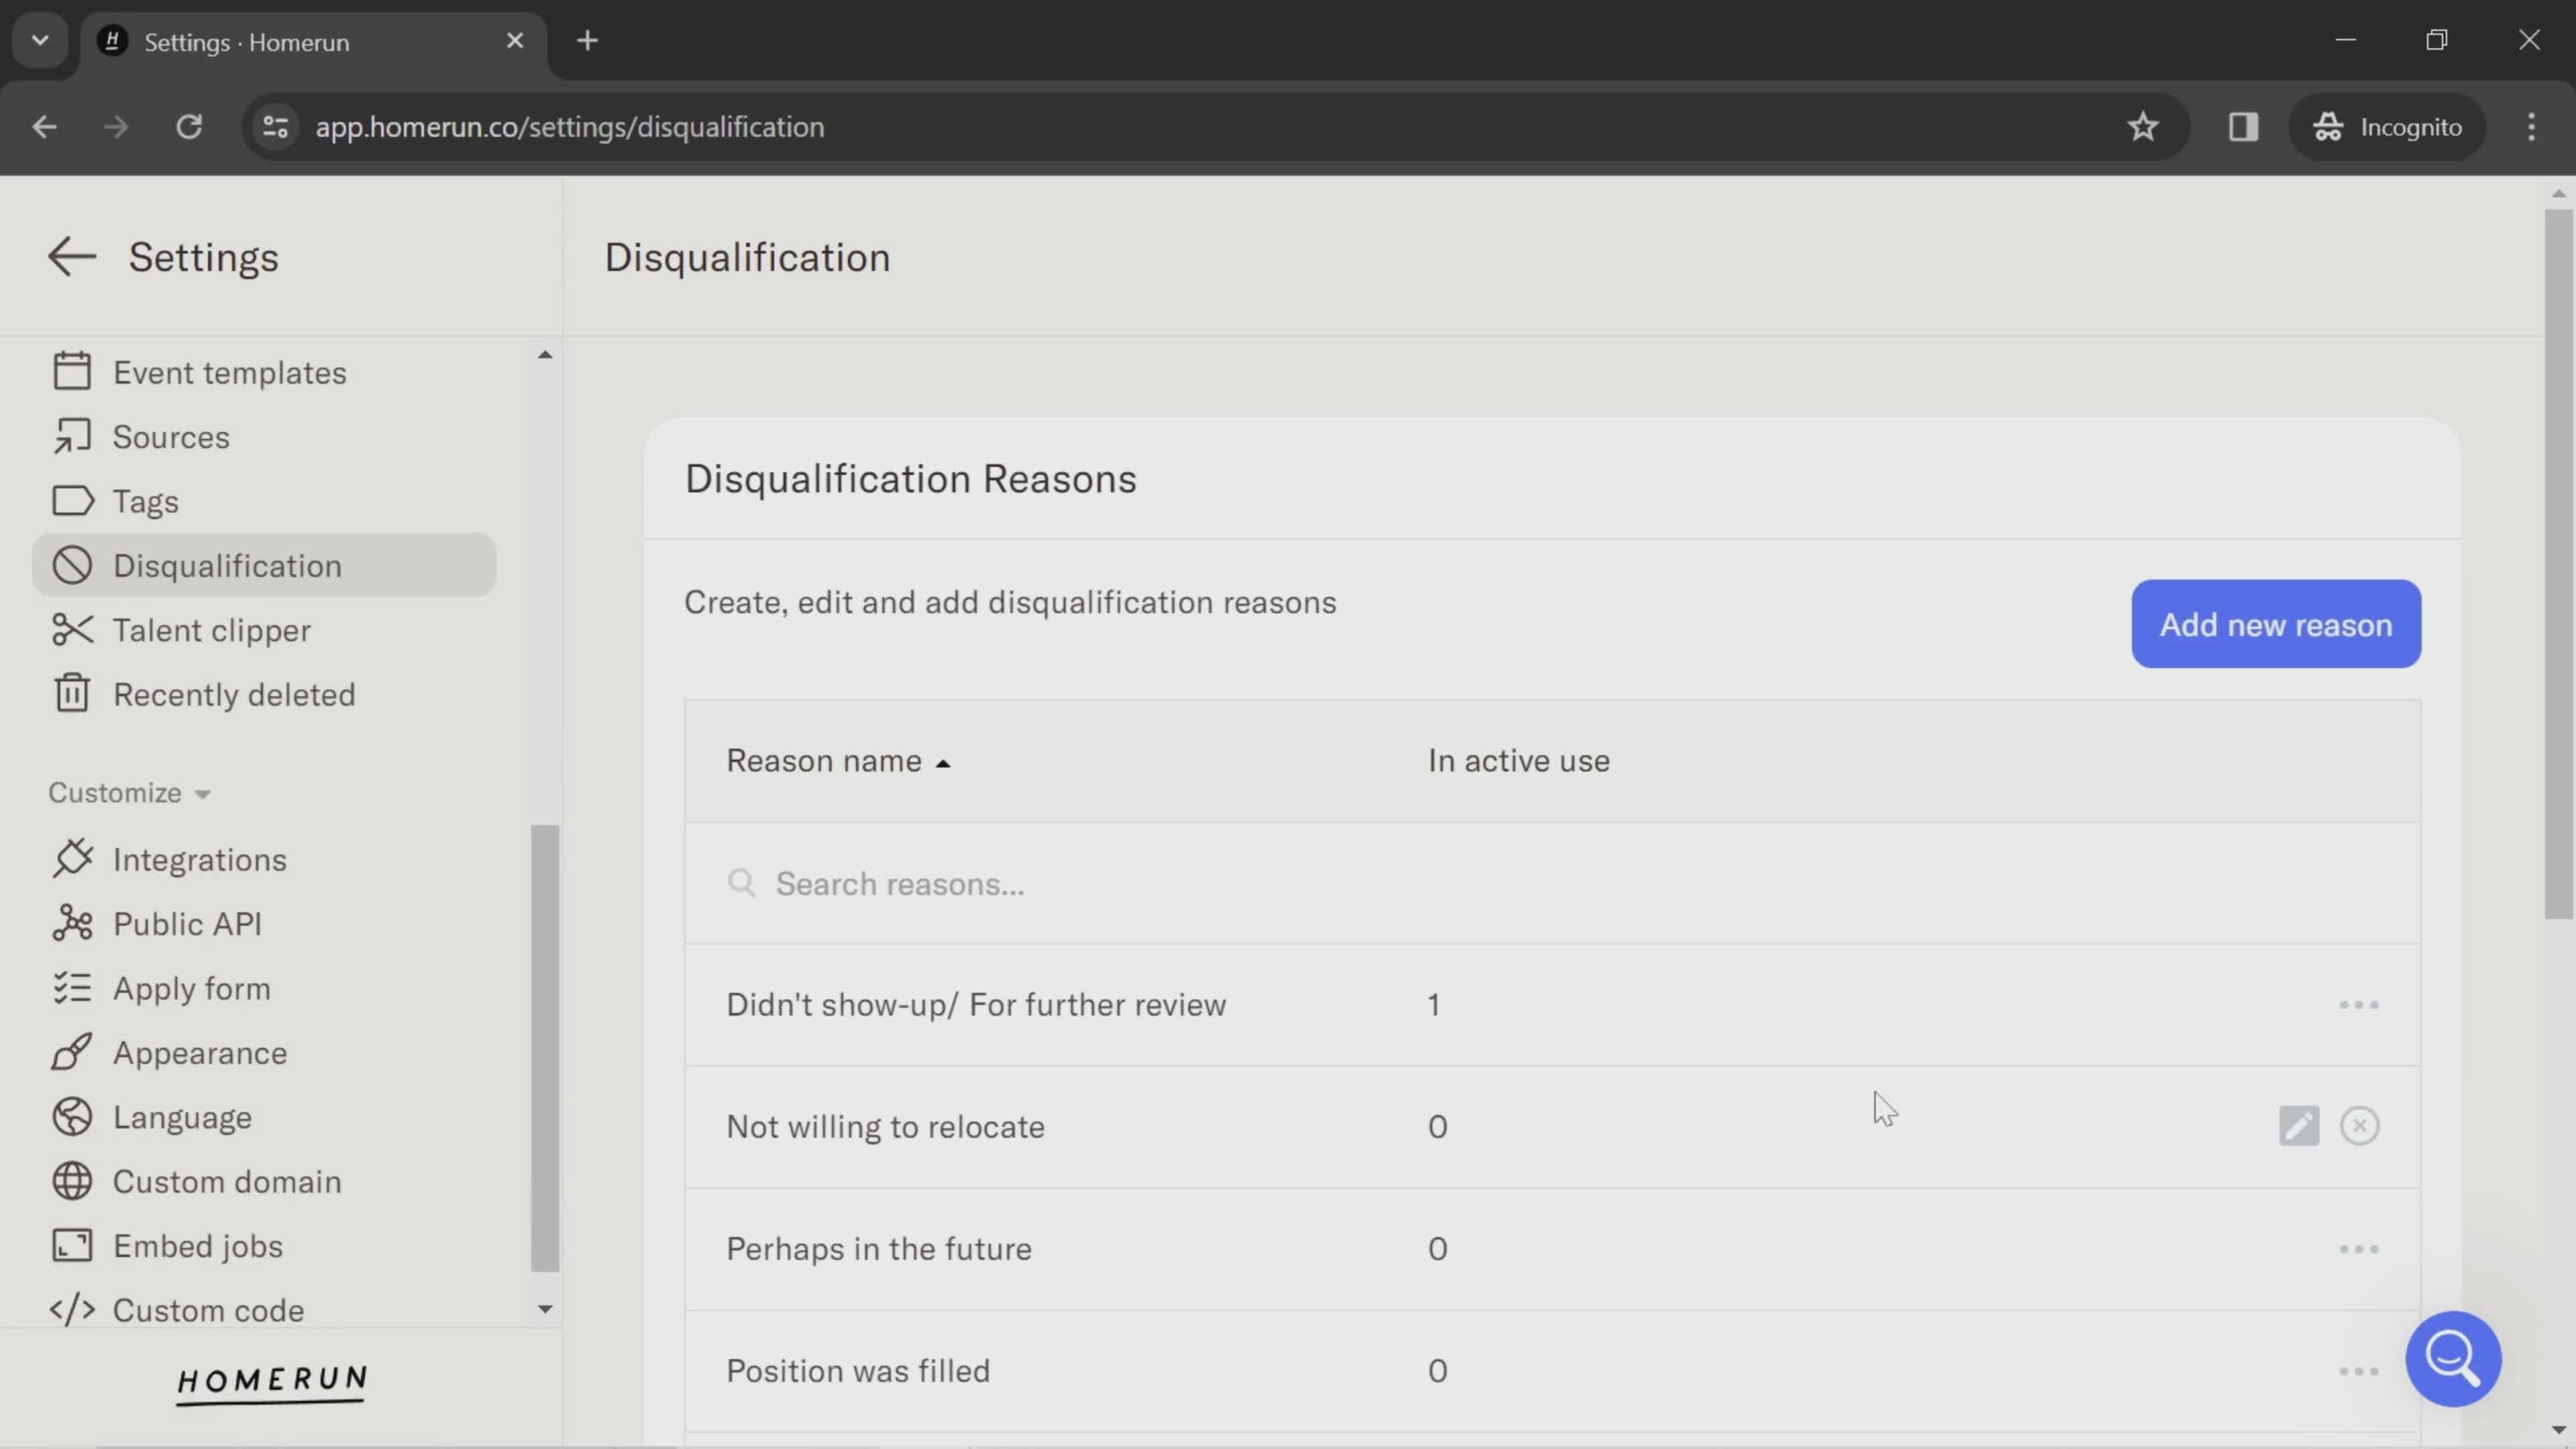Open Language settings
The height and width of the screenshot is (1449, 2576).
[182, 1117]
